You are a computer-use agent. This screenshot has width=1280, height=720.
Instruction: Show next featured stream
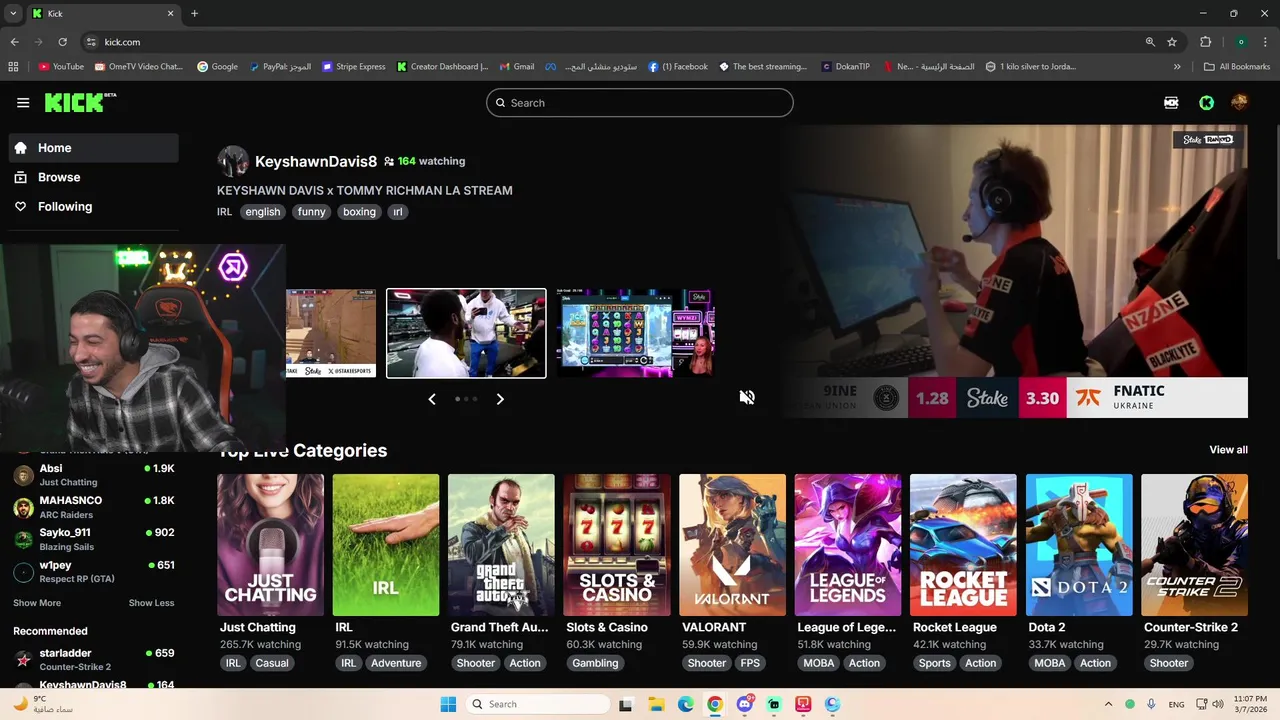500,399
